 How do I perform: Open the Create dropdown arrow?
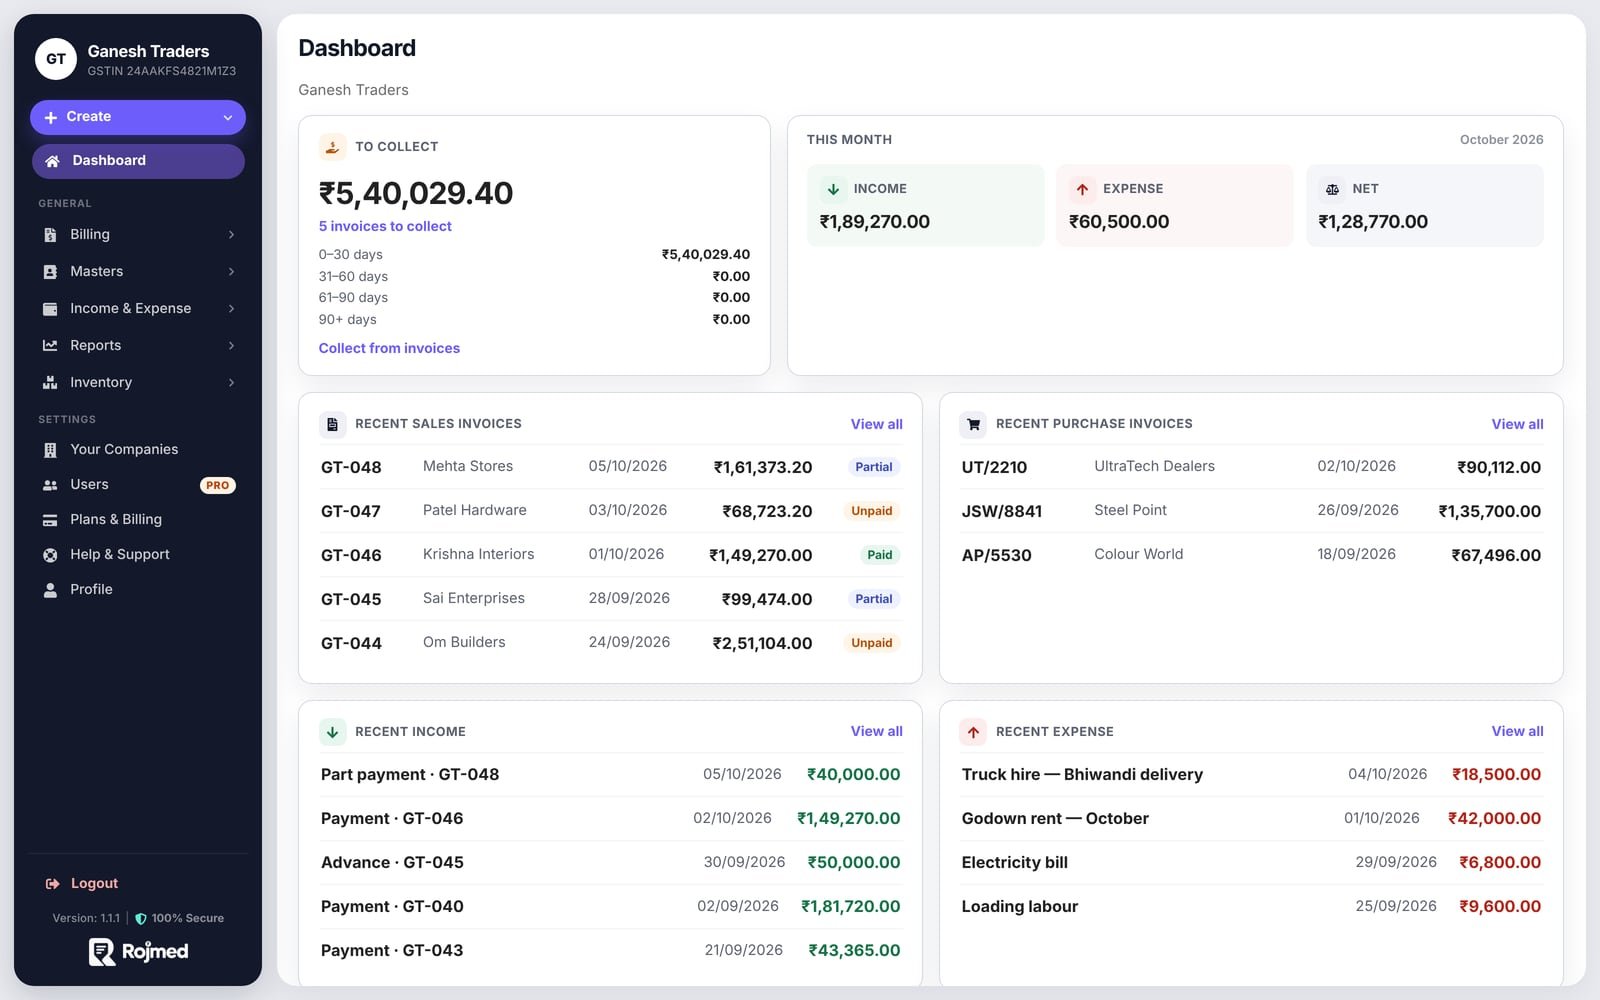coord(228,118)
